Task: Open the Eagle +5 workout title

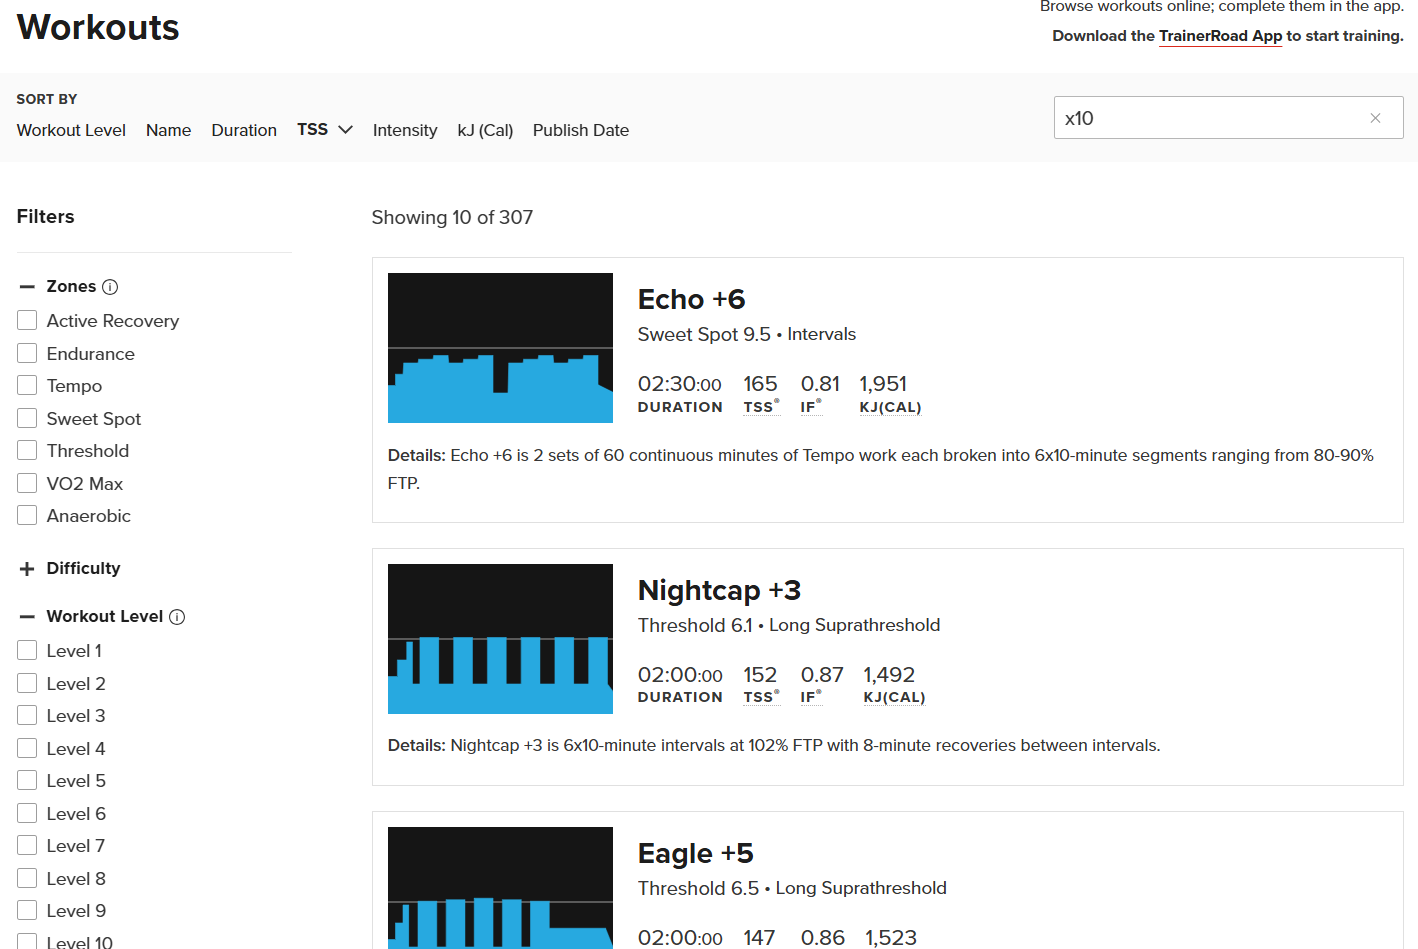Action: [696, 854]
